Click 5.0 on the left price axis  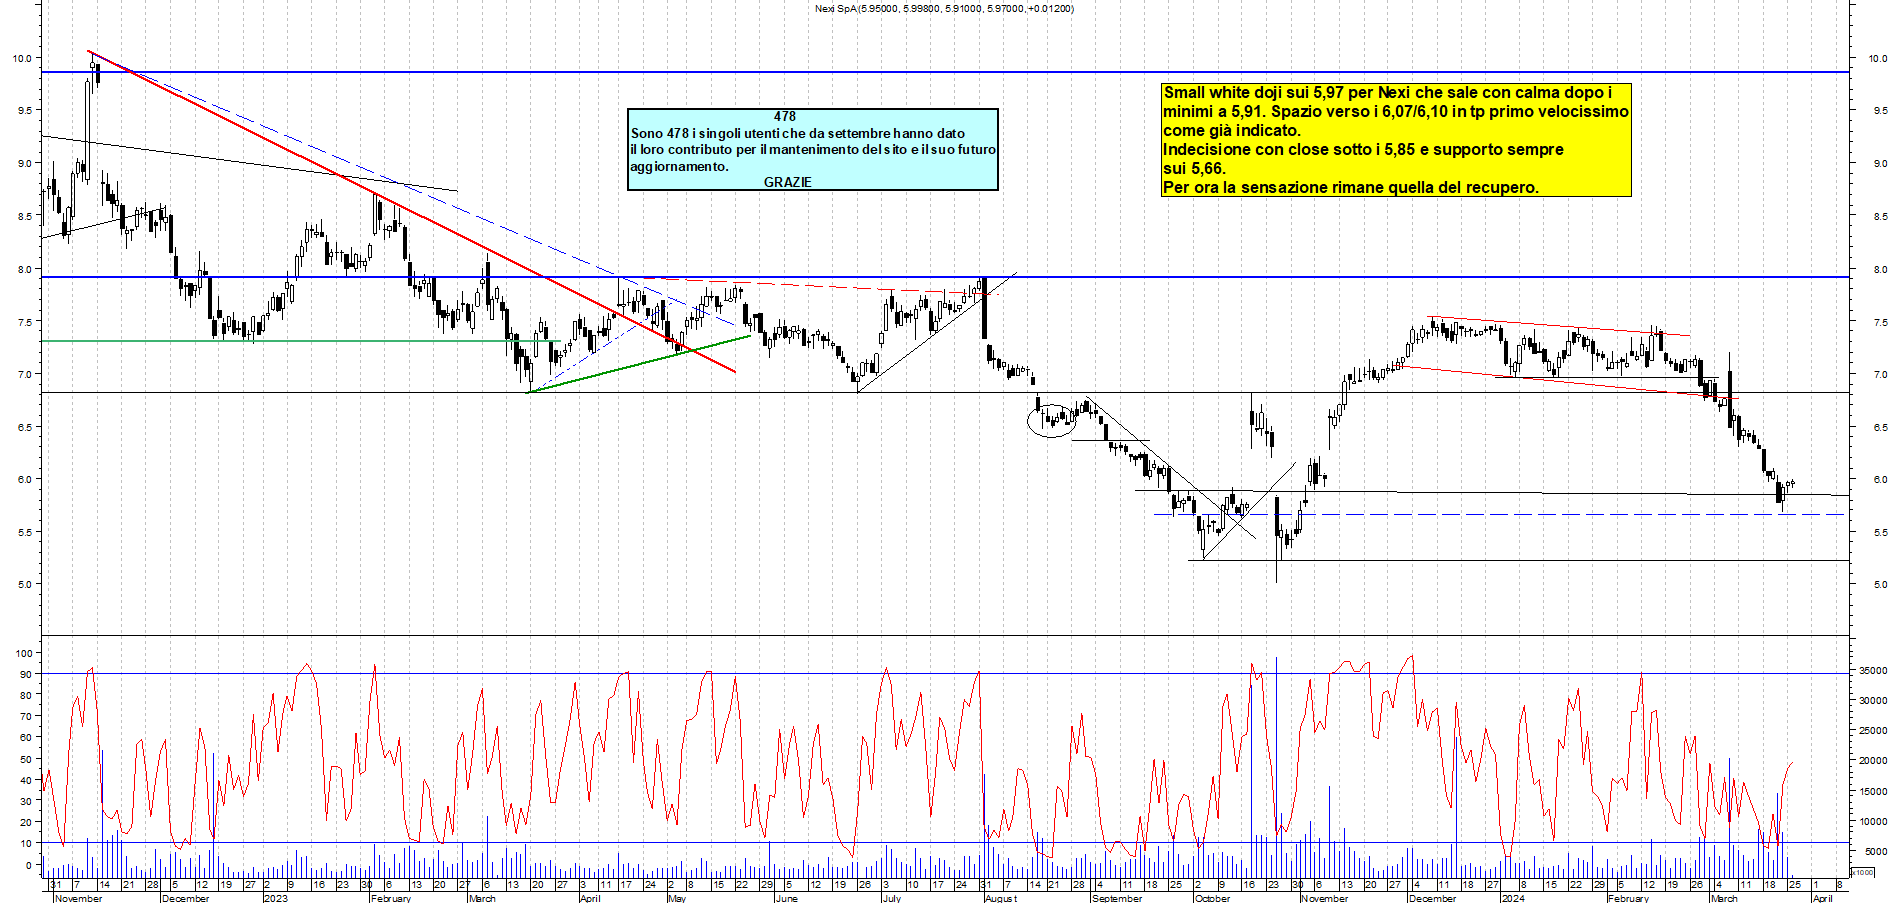click(x=24, y=585)
